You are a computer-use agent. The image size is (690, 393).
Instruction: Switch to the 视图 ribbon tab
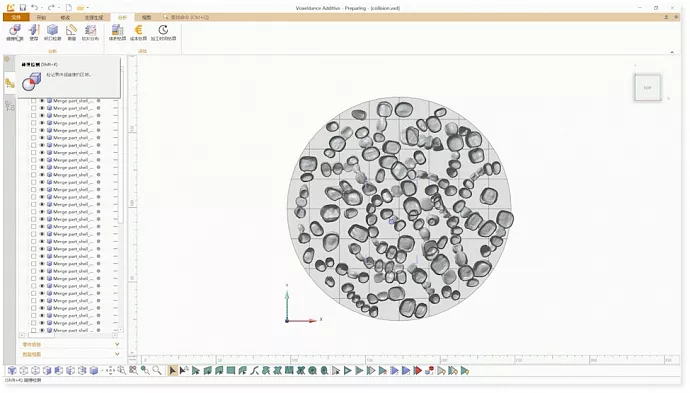146,17
